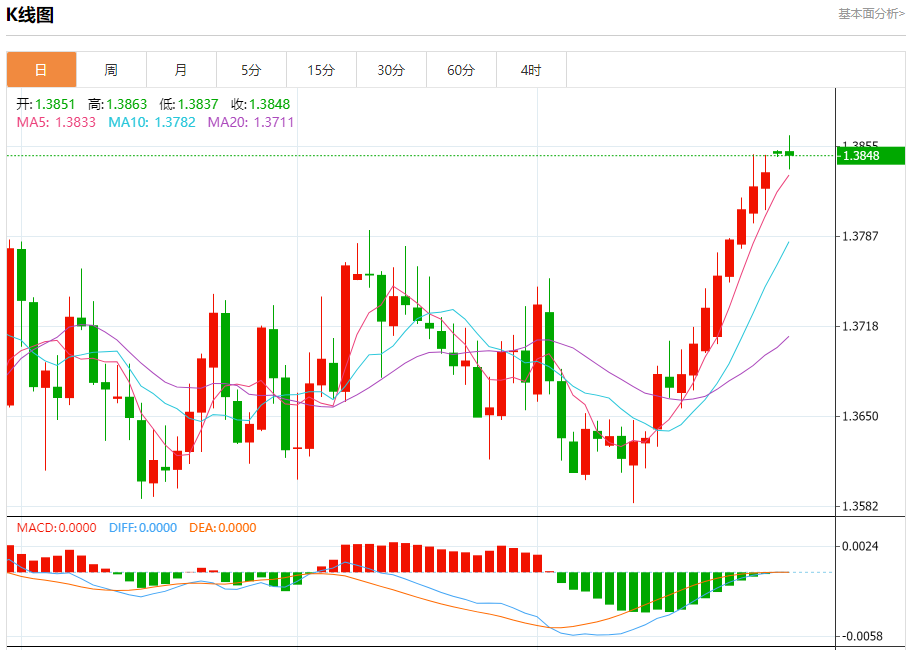This screenshot has width=912, height=650.
Task: Click the MACD:0.0000 indicator label
Action: point(56,527)
